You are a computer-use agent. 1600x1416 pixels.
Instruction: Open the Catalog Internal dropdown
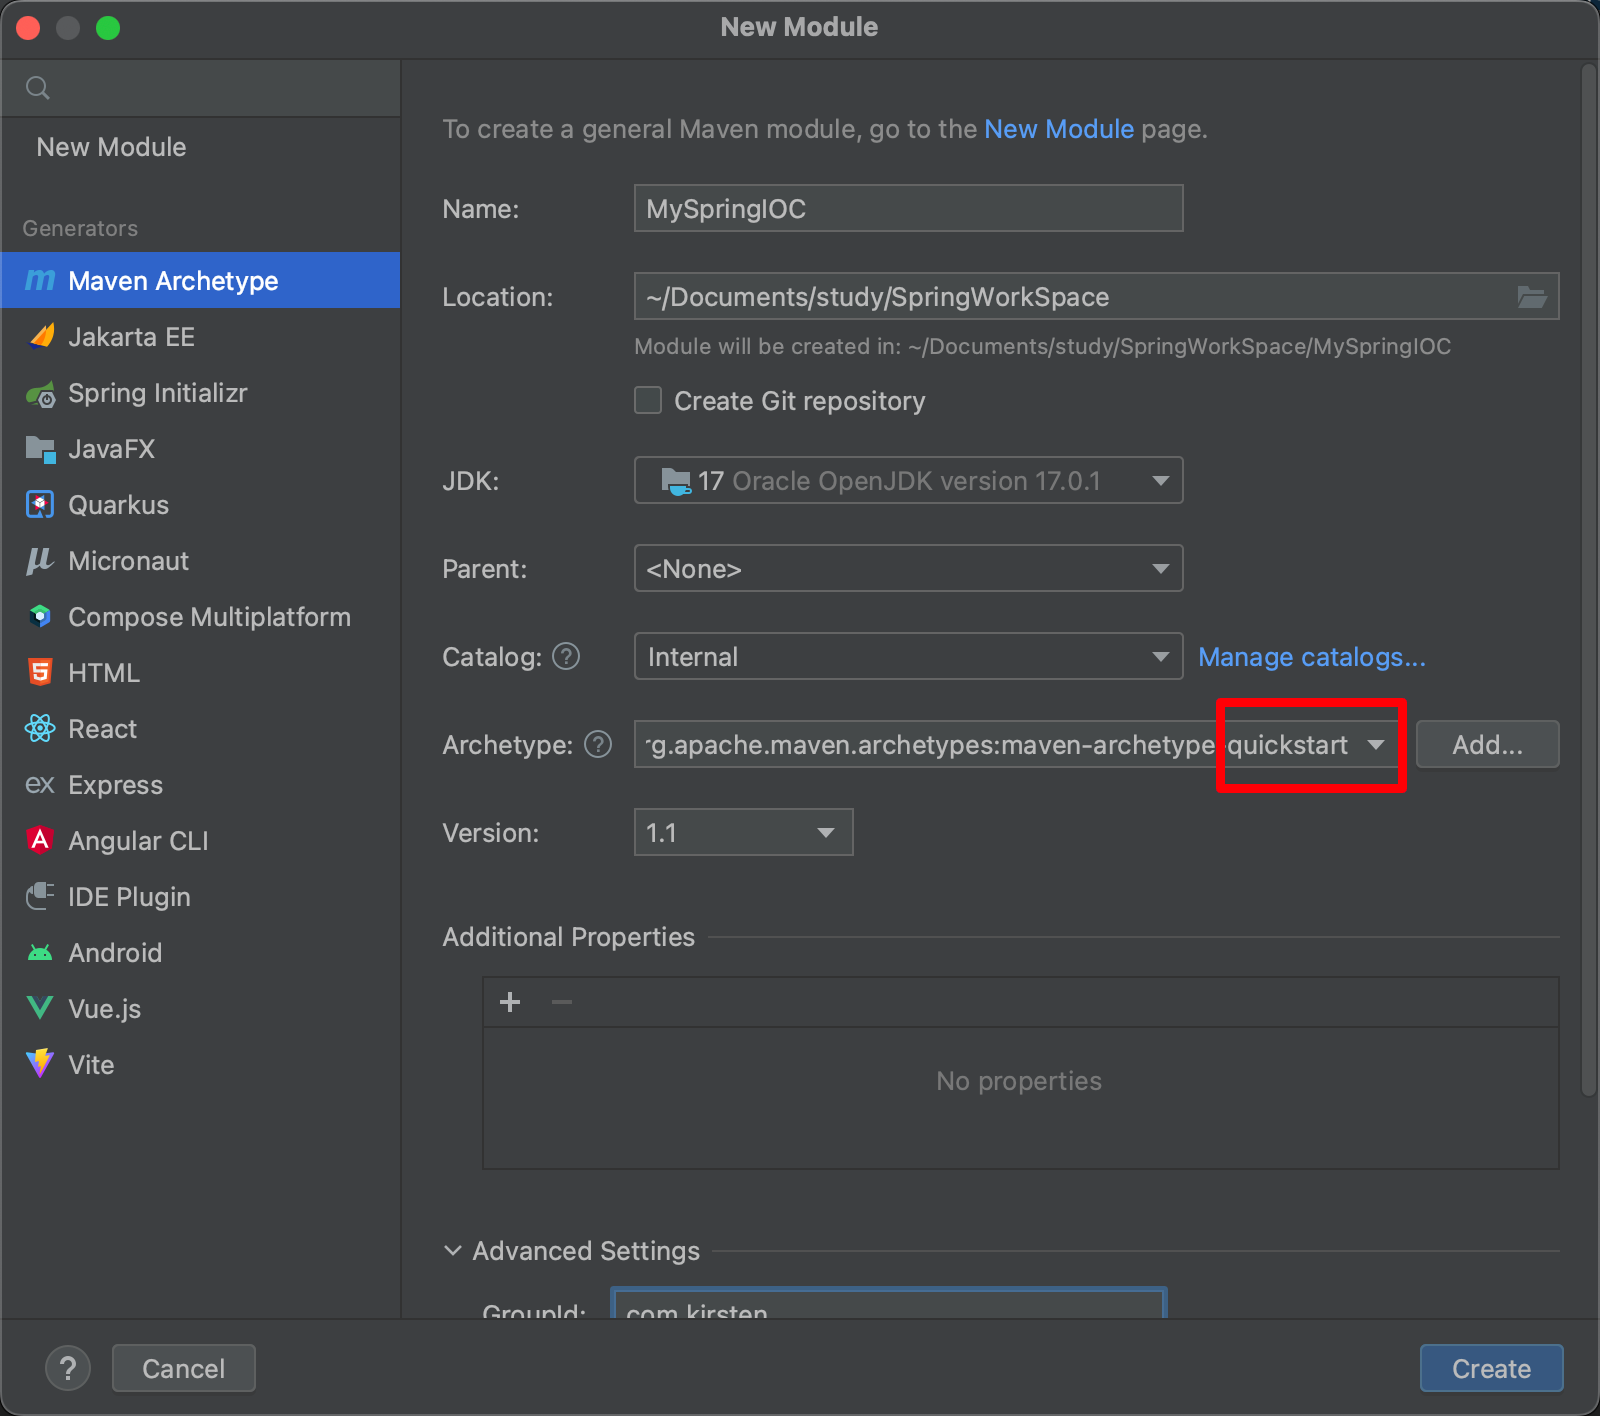tap(908, 656)
